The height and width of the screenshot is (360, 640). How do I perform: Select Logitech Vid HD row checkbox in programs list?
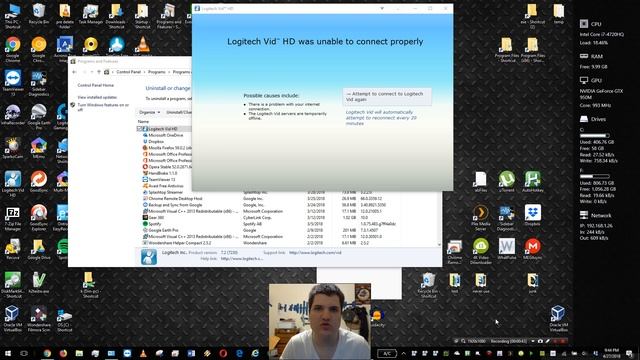tap(140, 129)
